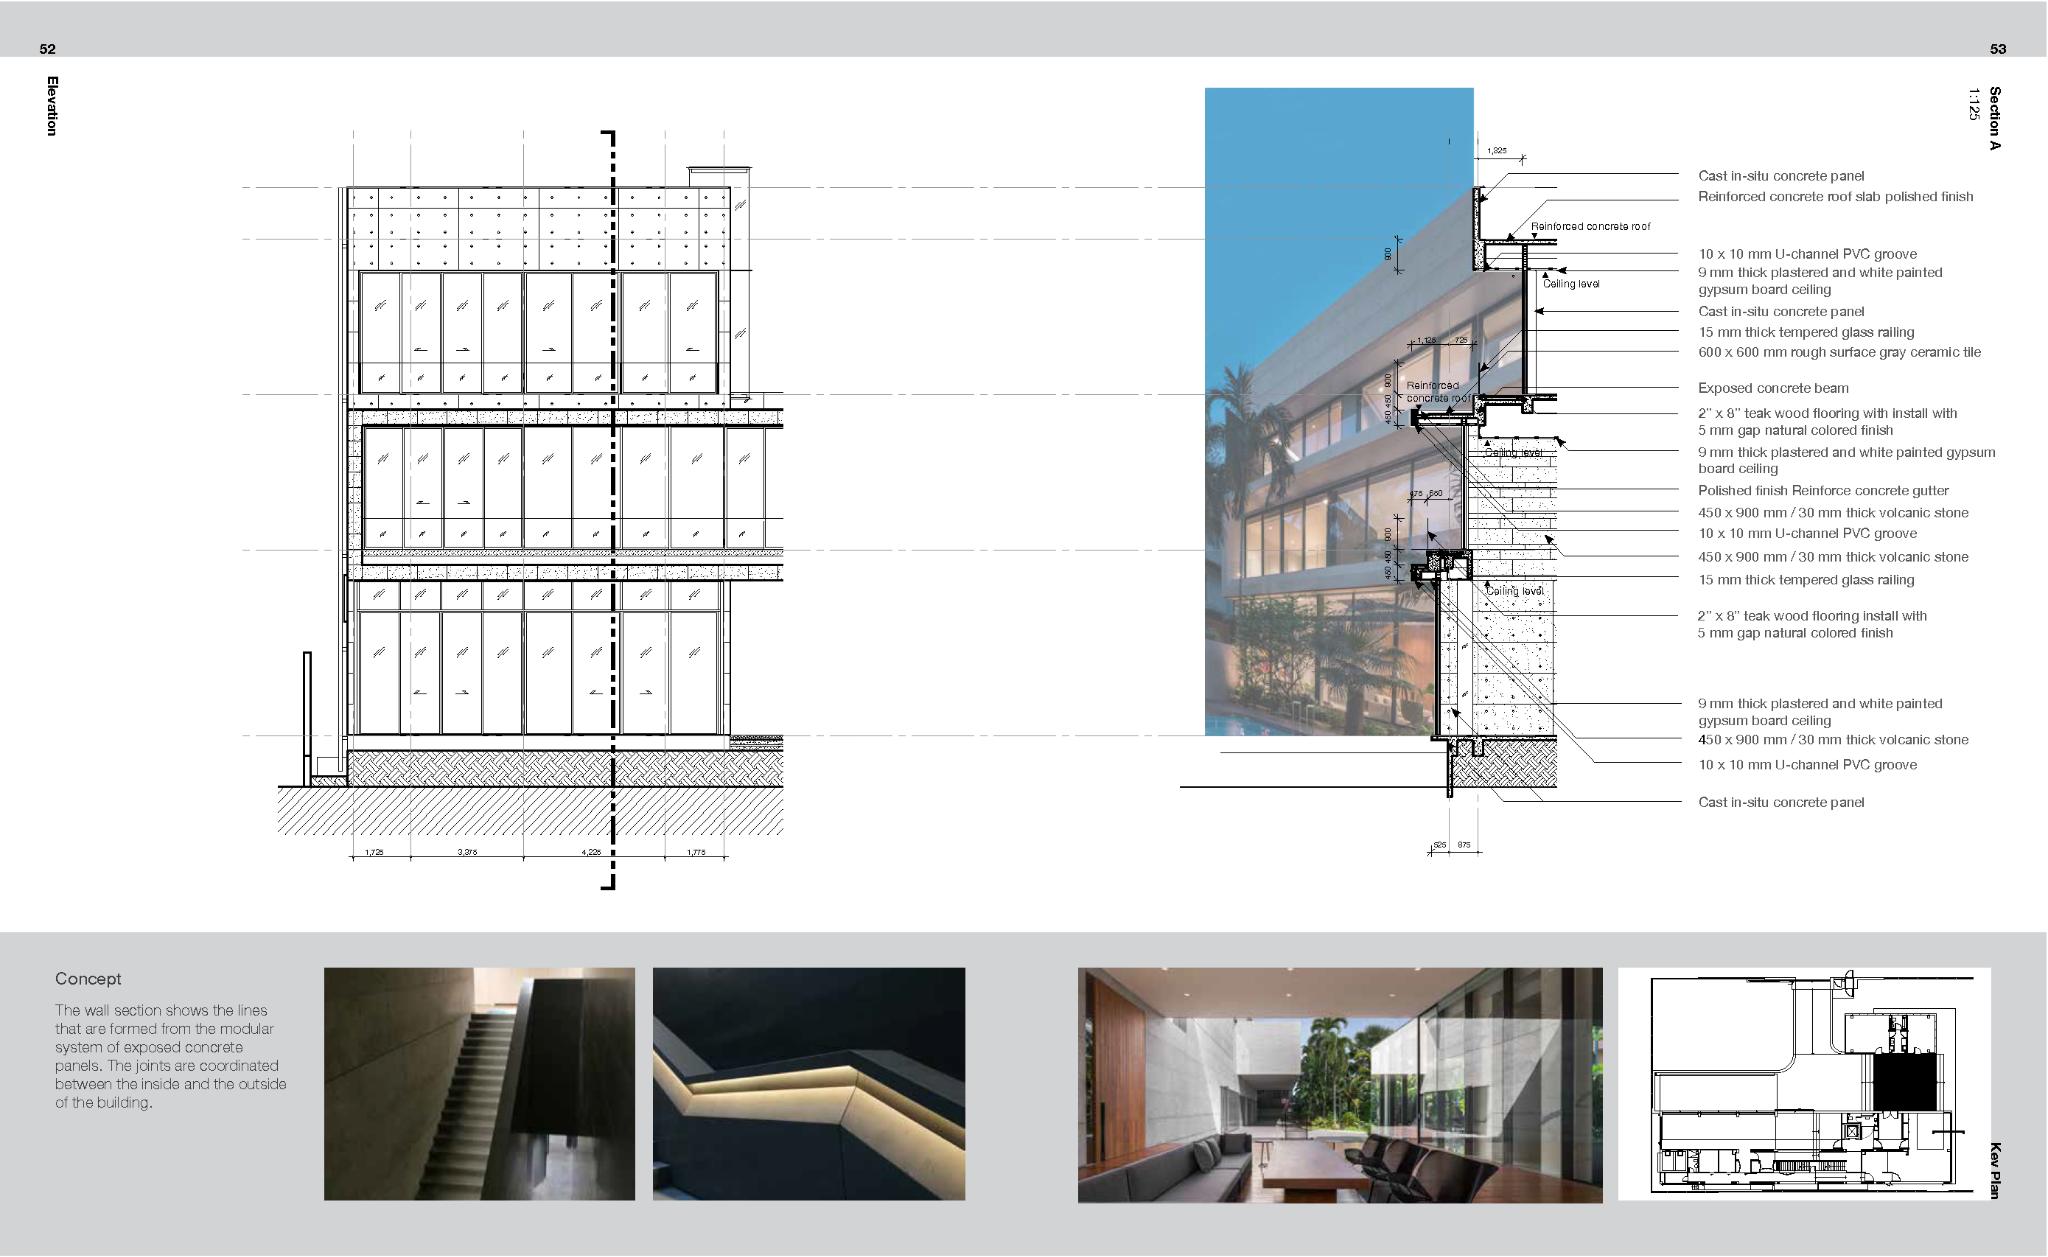This screenshot has width=2048, height=1257.
Task: Click the bottom 'Cast in-situ concrete panel' annotation
Action: (x=1780, y=802)
